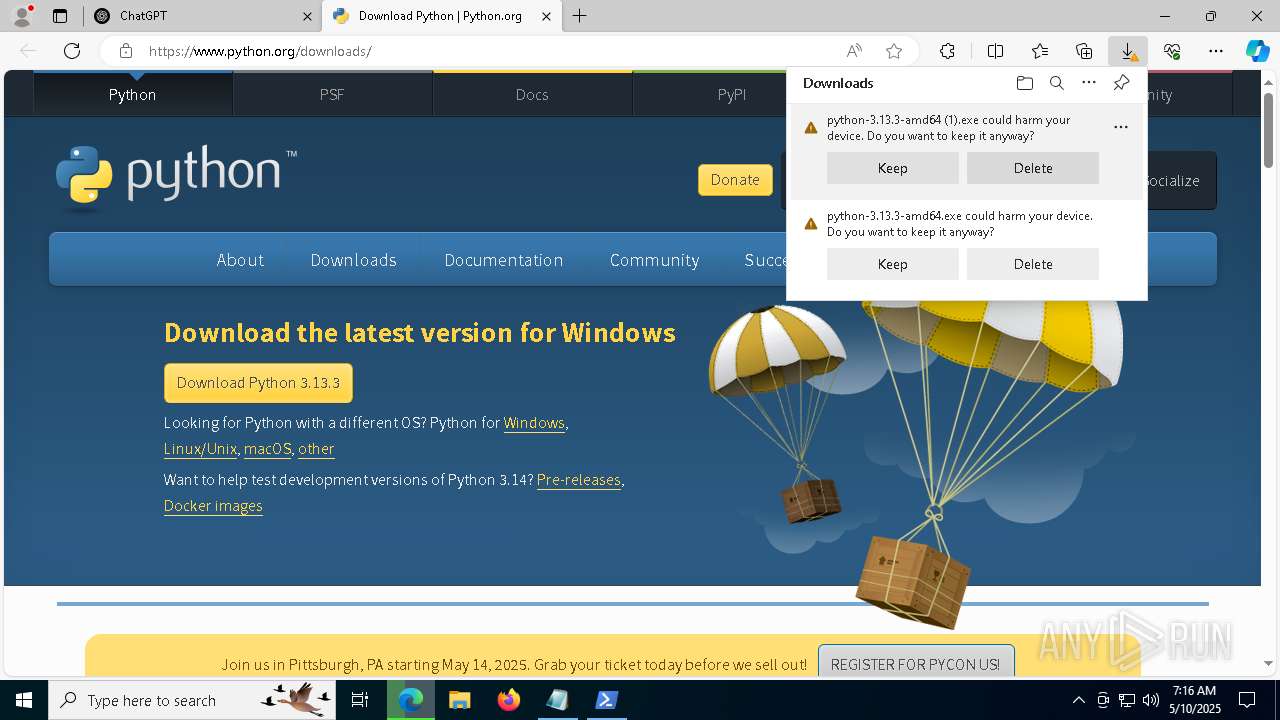Open downloads folder icon in panel
Image resolution: width=1280 pixels, height=720 pixels.
pos(1024,83)
